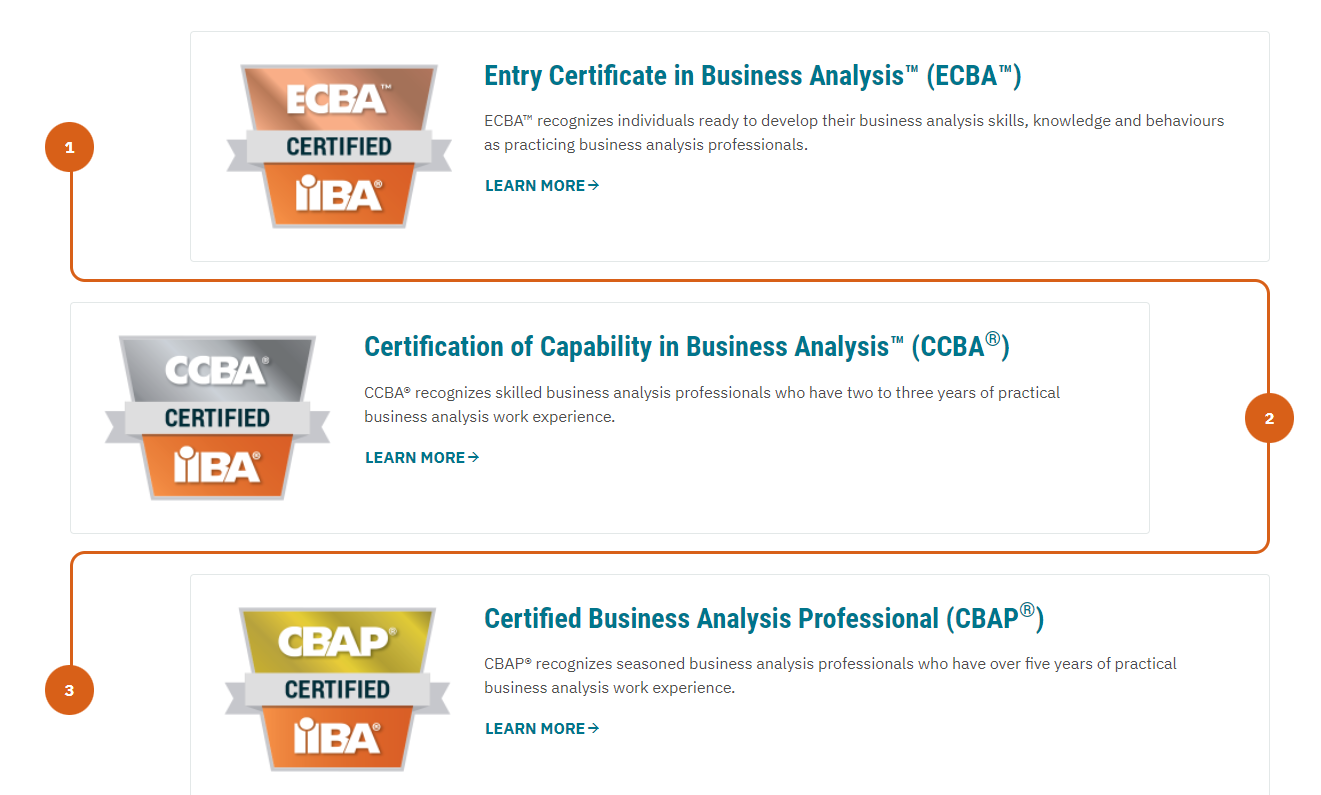Viewport: 1321px width, 795px height.
Task: Click the CERTIFIED ribbon on the ECBA badge
Action: tap(339, 148)
